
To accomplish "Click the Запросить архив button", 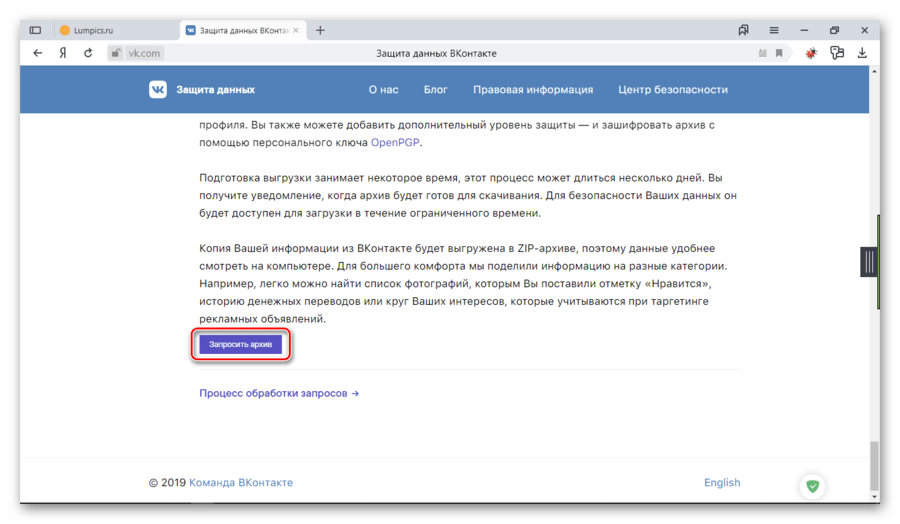I will [x=240, y=344].
